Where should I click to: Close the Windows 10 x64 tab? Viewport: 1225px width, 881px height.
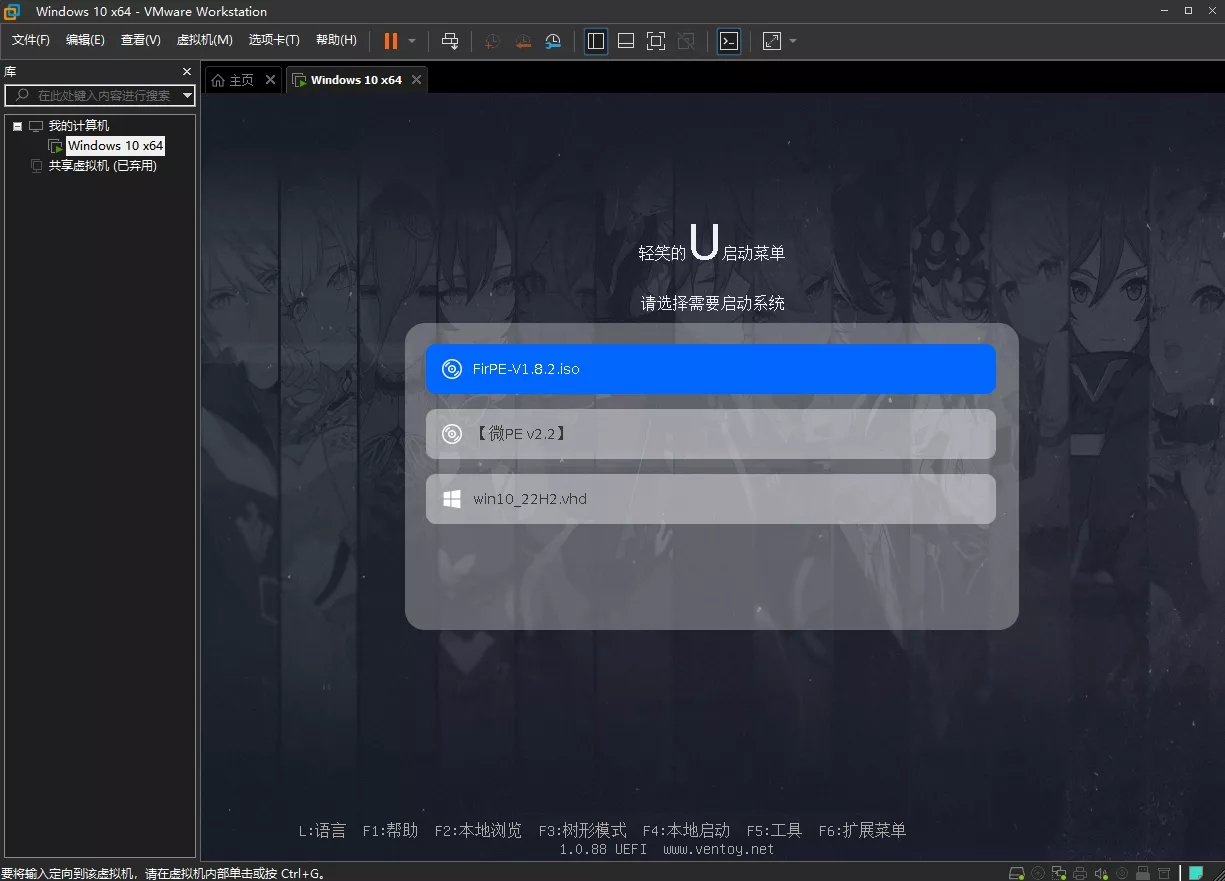(416, 80)
